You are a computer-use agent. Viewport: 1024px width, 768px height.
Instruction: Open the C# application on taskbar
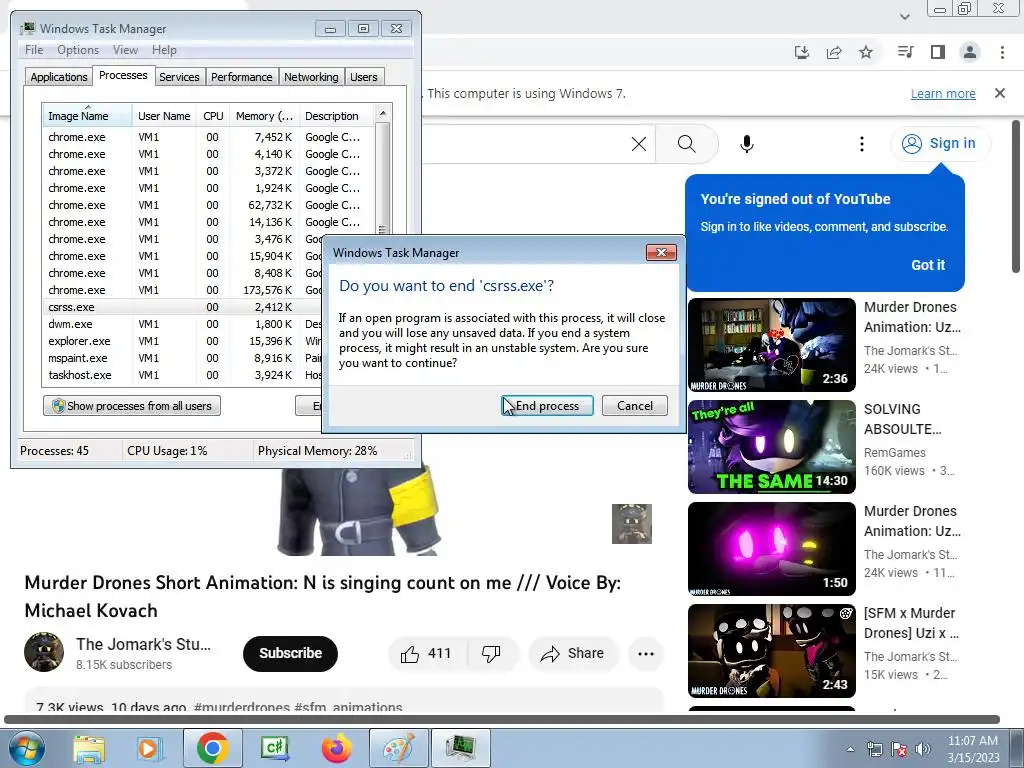[274, 748]
